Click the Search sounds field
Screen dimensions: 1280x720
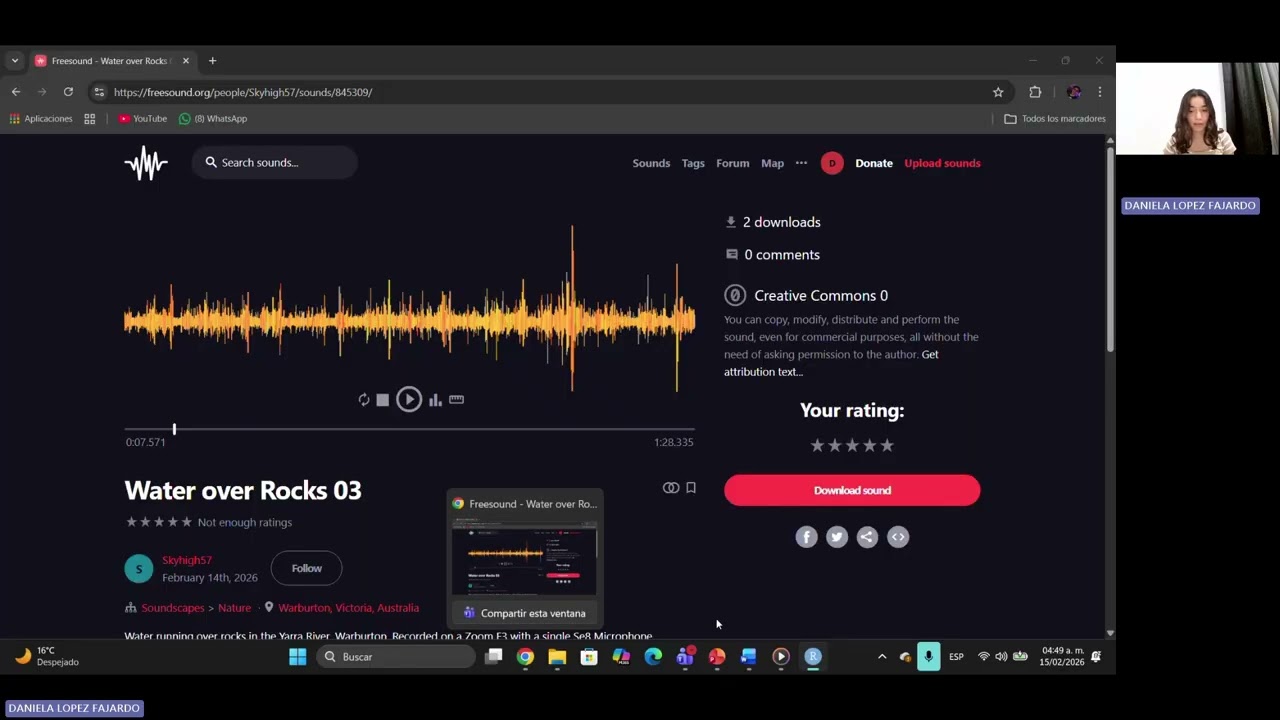pyautogui.click(x=275, y=162)
